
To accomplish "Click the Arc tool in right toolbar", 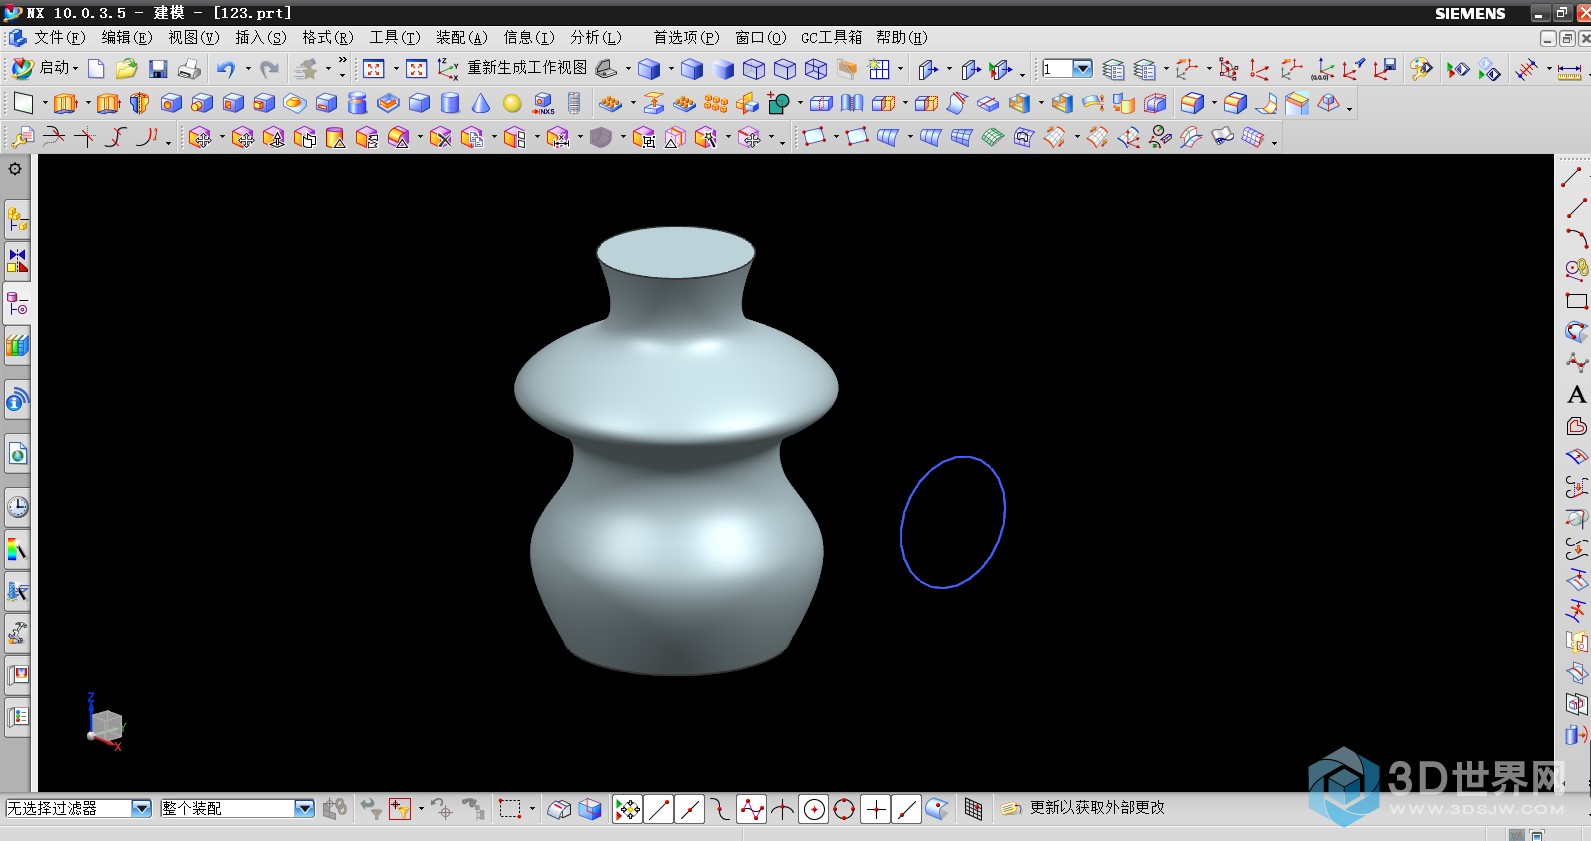I will (x=1576, y=238).
